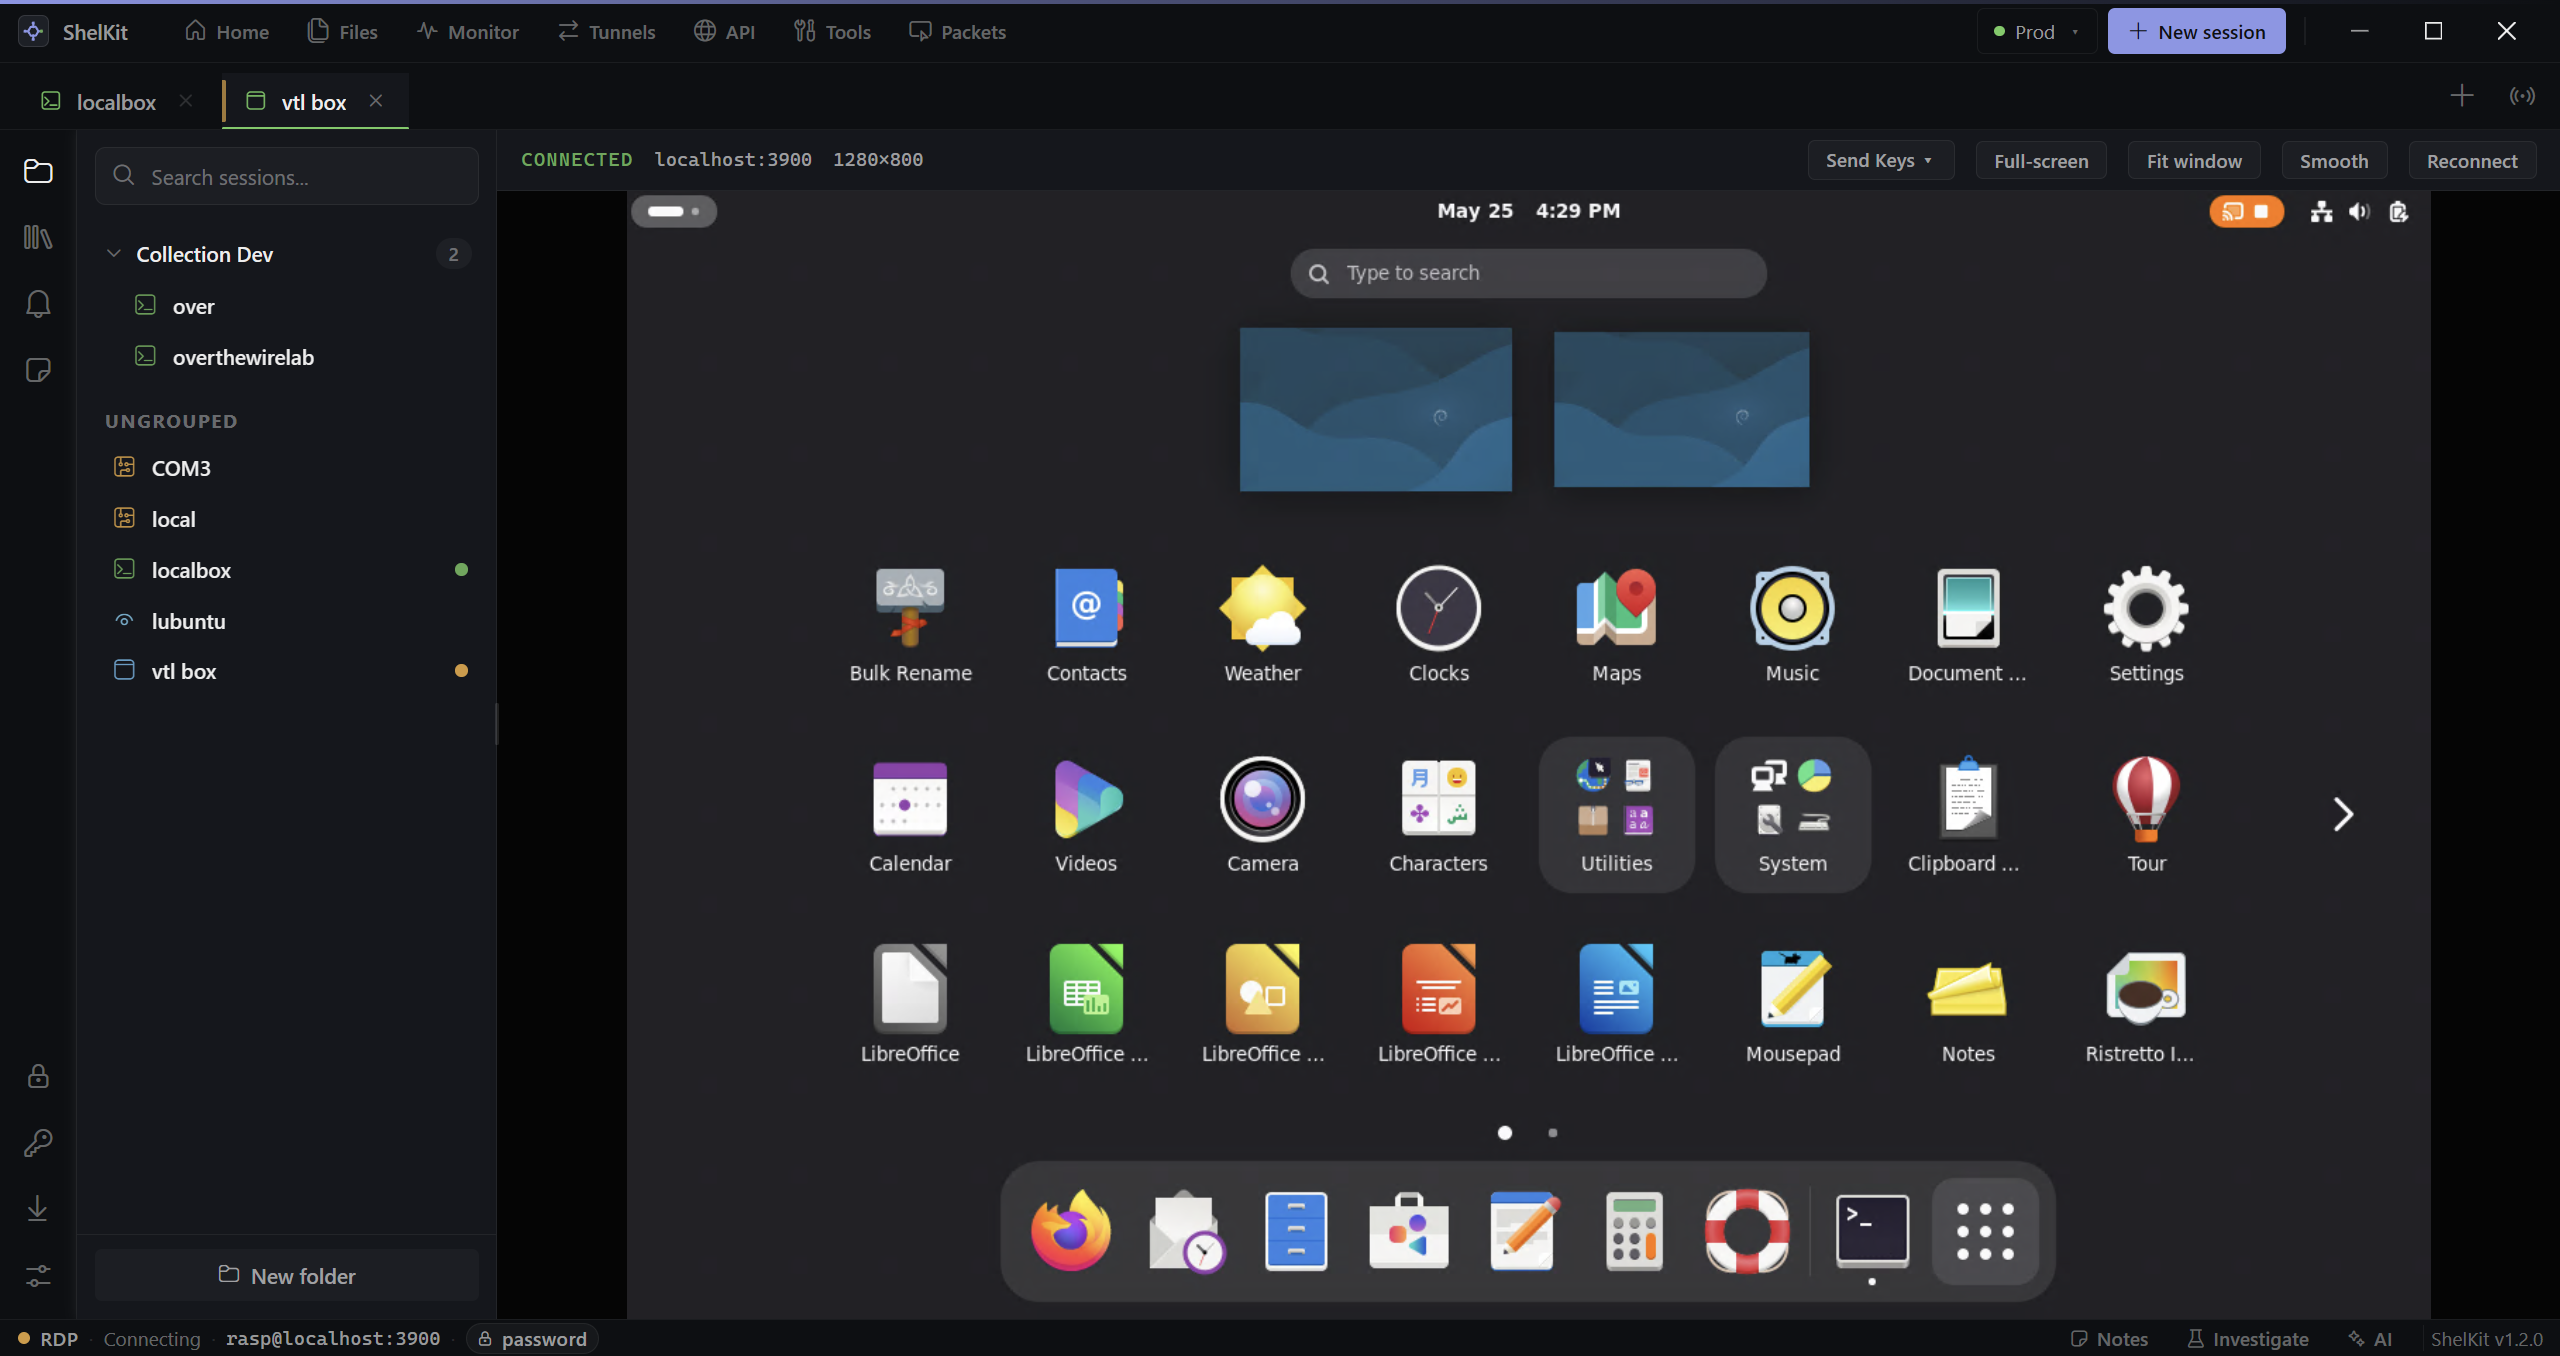This screenshot has height=1356, width=2560.
Task: Open the Tunnels menu
Action: click(x=606, y=31)
